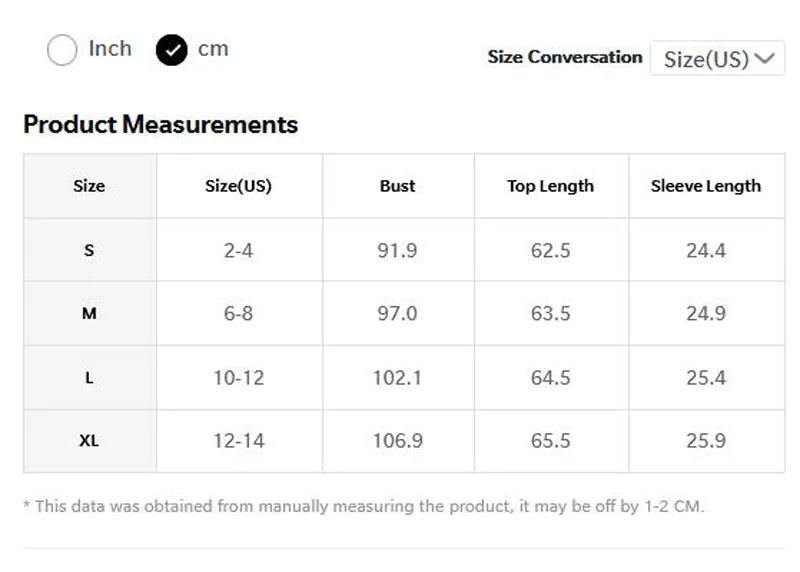The width and height of the screenshot is (800, 572).
Task: Click the Size column header
Action: click(x=89, y=186)
